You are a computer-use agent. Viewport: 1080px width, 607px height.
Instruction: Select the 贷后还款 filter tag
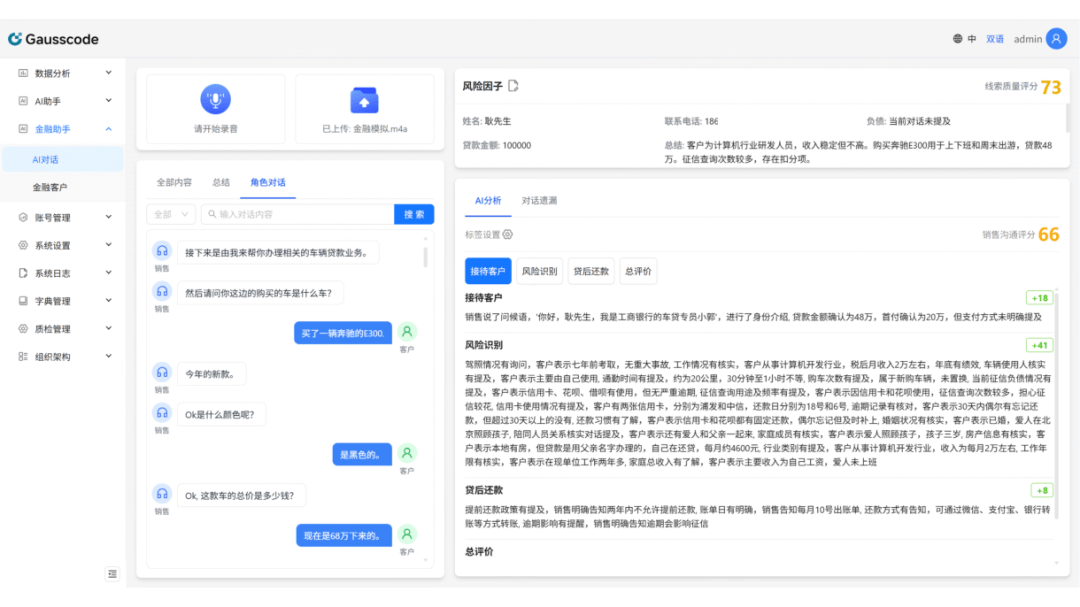[x=590, y=271]
